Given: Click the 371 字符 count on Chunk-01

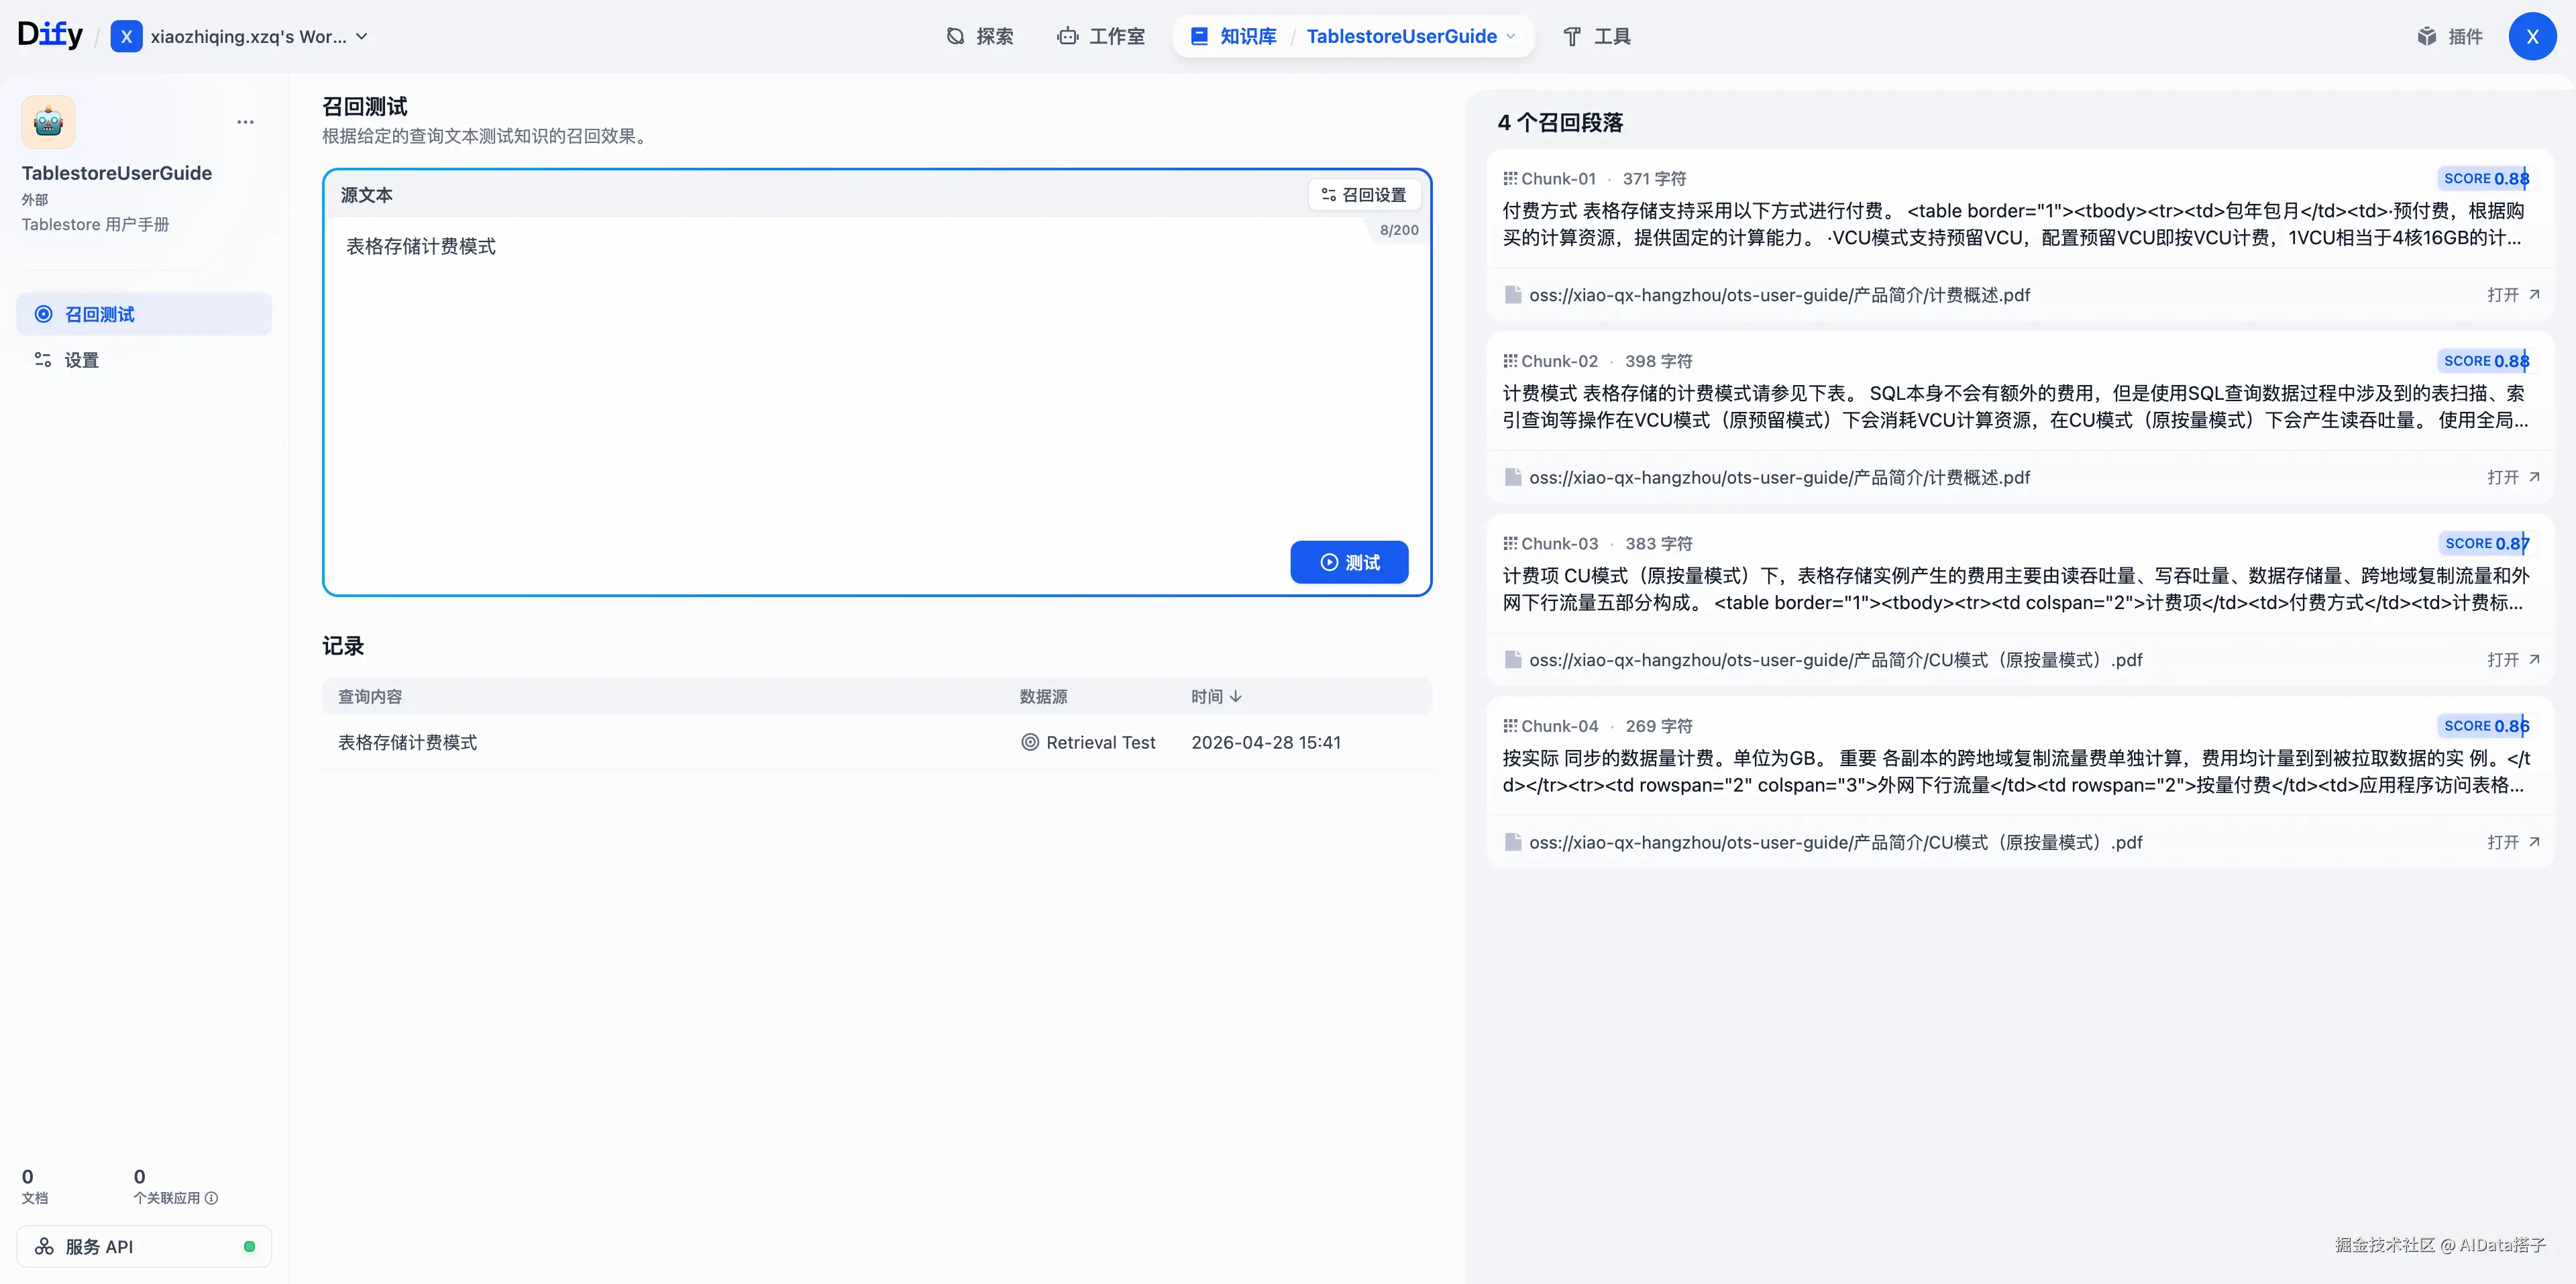Looking at the screenshot, I should (1654, 179).
